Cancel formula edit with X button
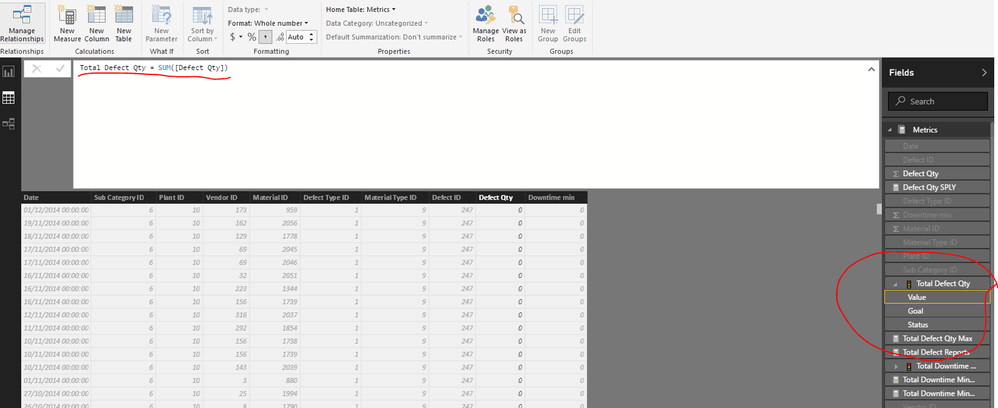Screen dimensions: 998x408 coord(37,68)
